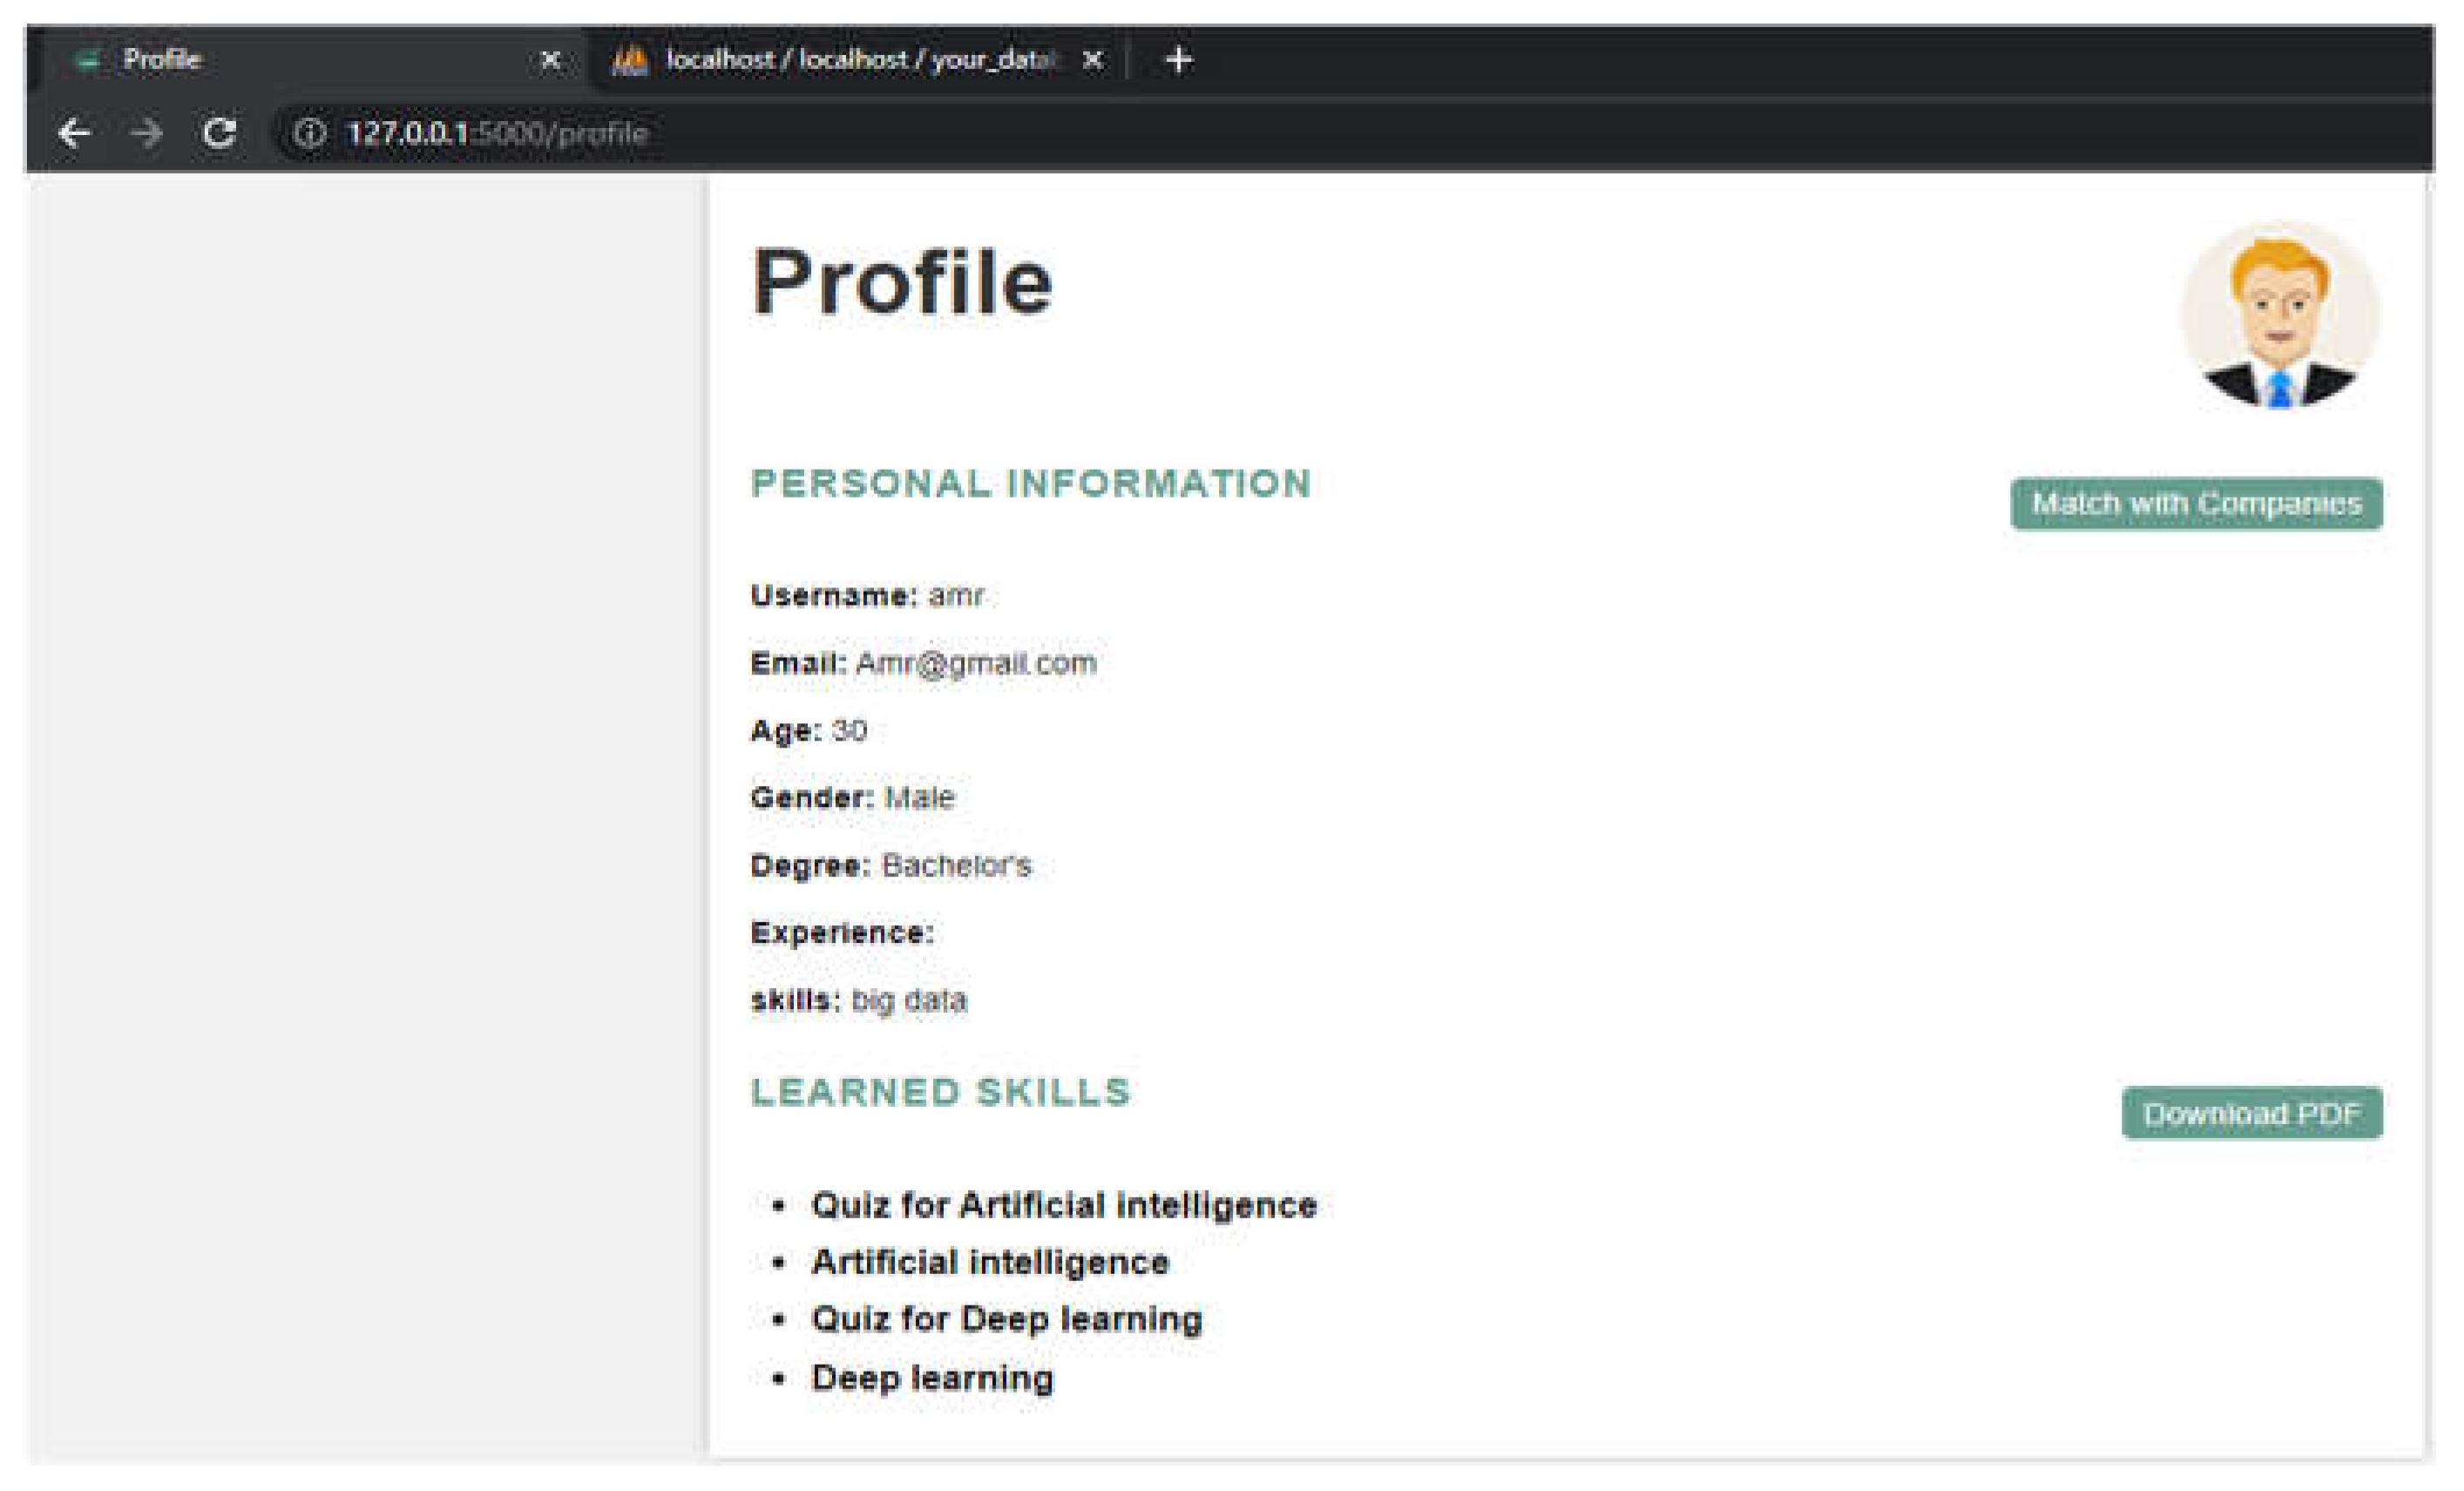Click the Profile page heading
The image size is (2464, 1491).
pos(903,283)
